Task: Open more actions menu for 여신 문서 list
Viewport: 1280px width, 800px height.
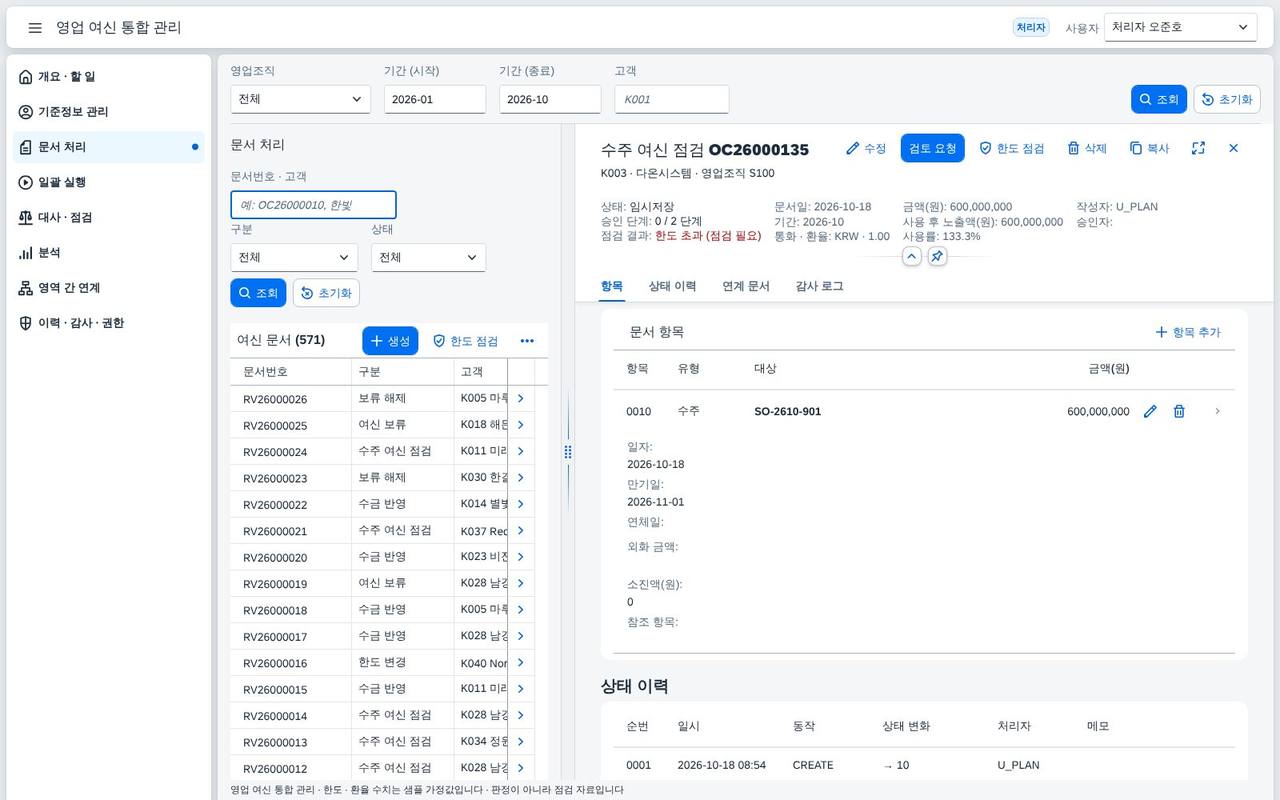Action: (527, 341)
